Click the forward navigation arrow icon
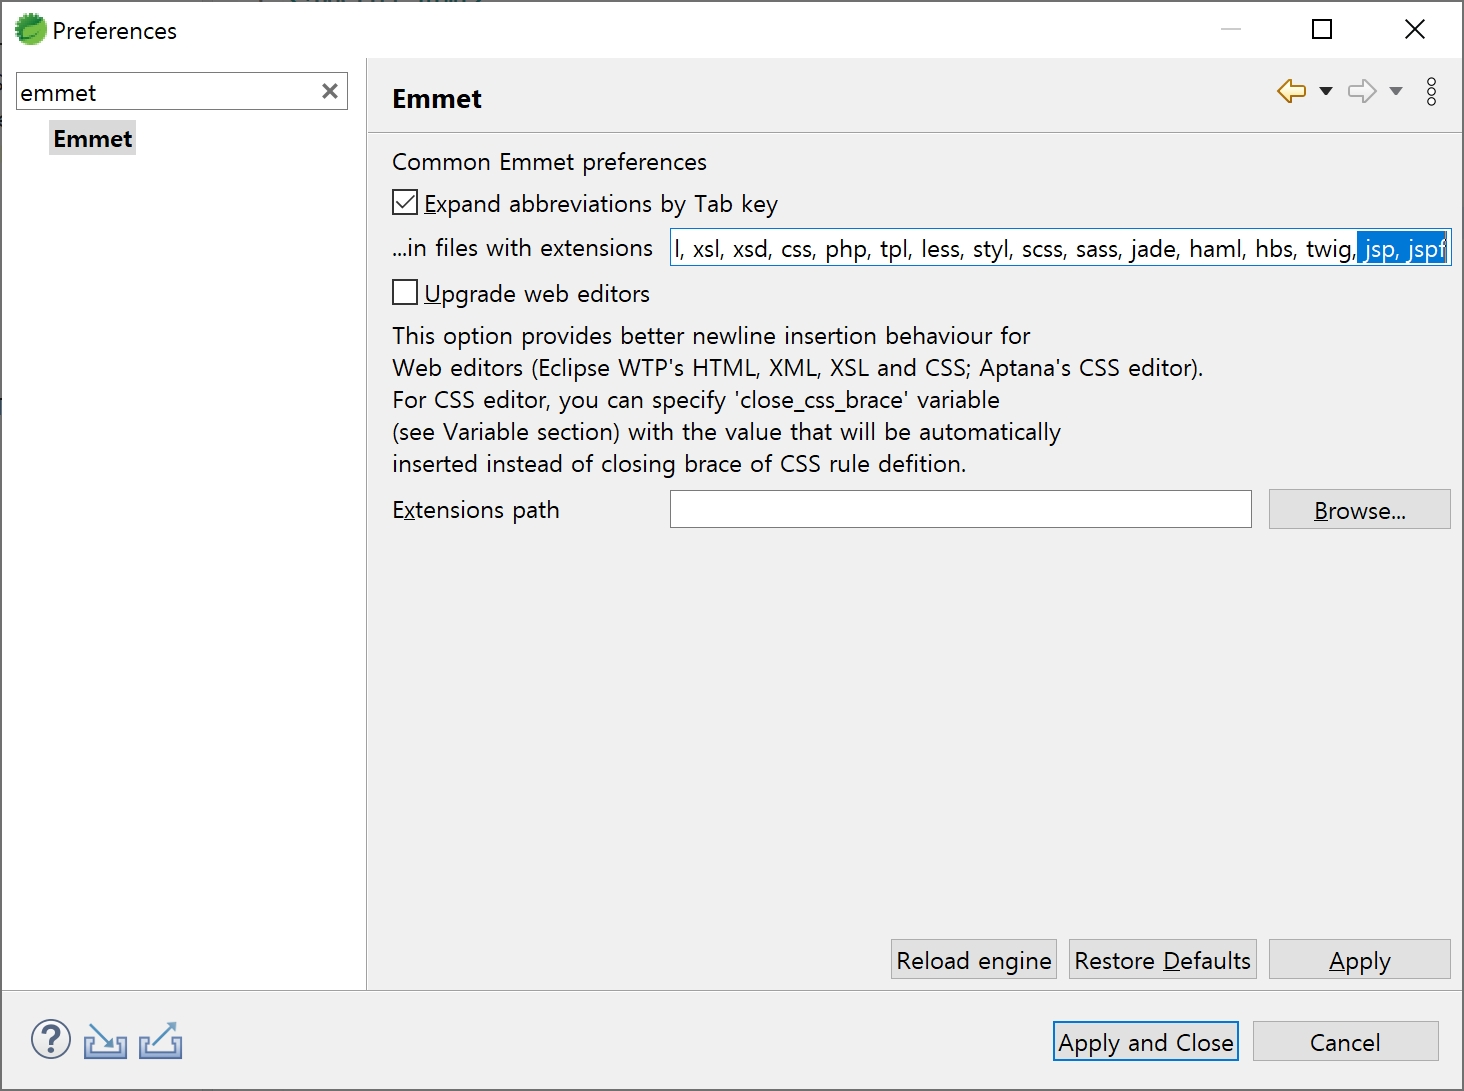This screenshot has width=1464, height=1091. [1362, 91]
